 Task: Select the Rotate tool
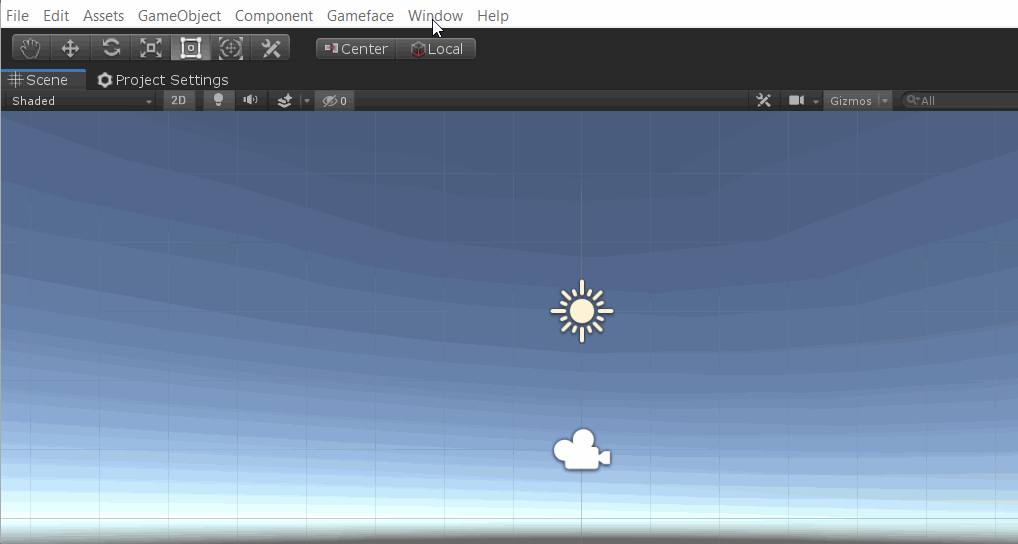click(111, 48)
